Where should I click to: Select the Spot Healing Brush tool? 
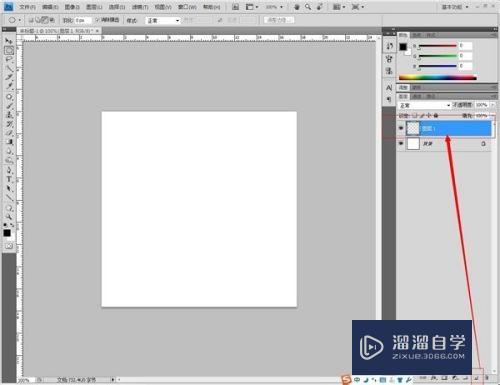[9, 97]
